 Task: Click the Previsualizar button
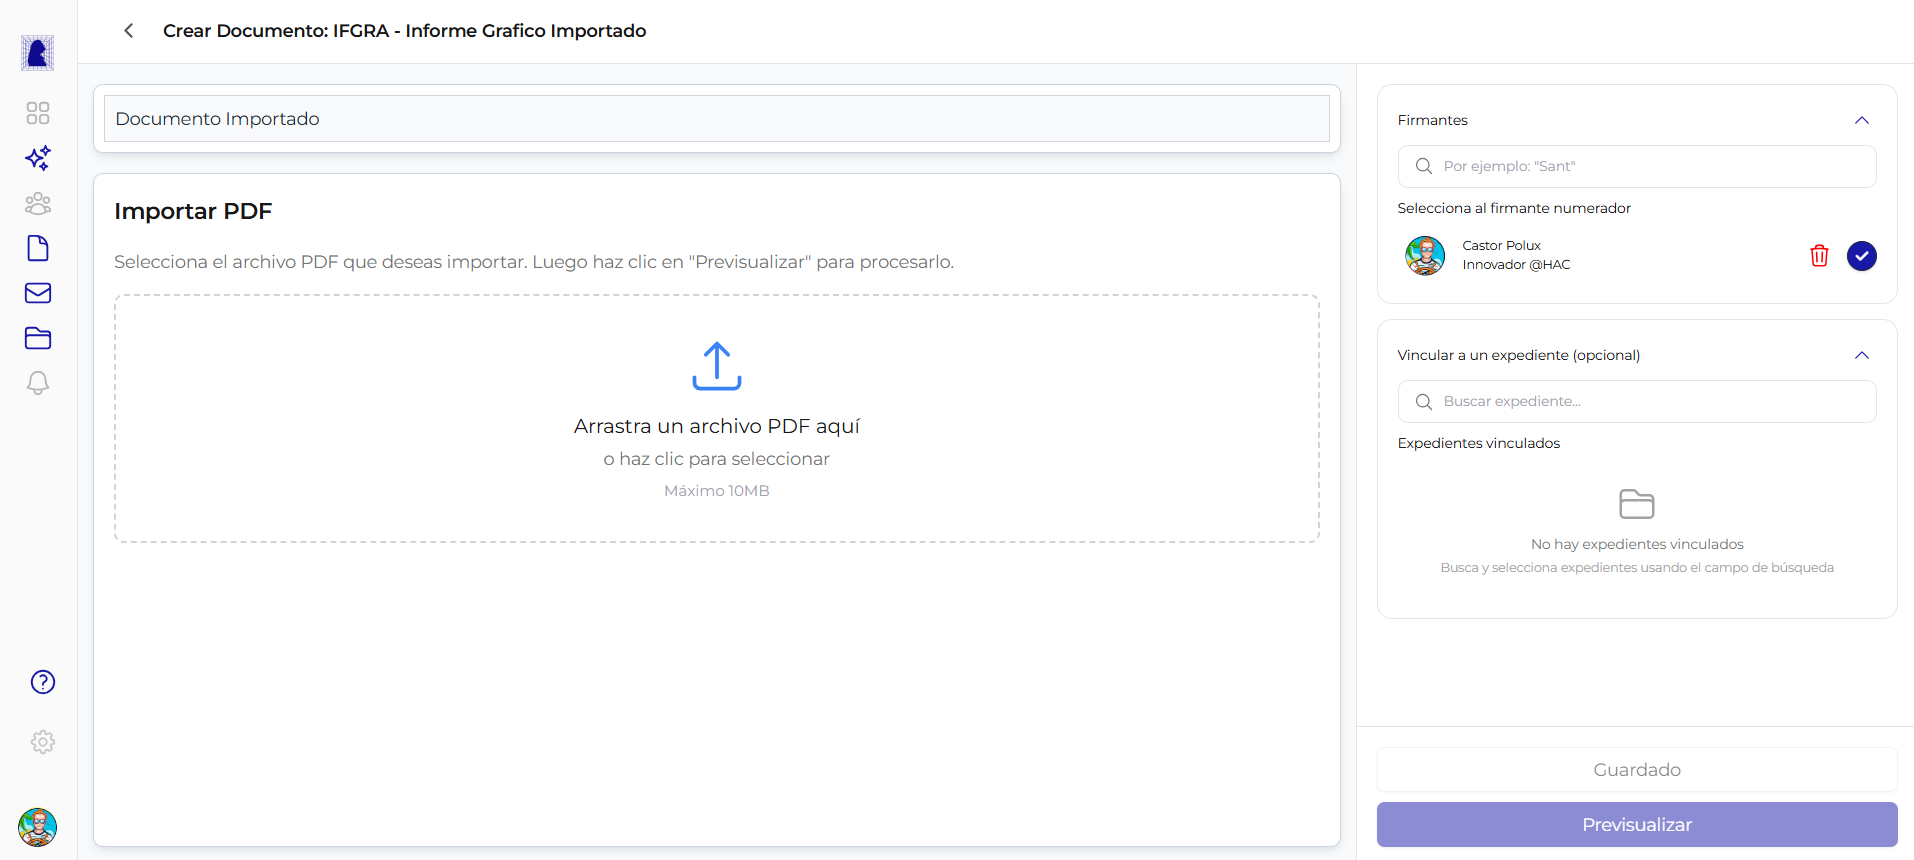[x=1636, y=825]
